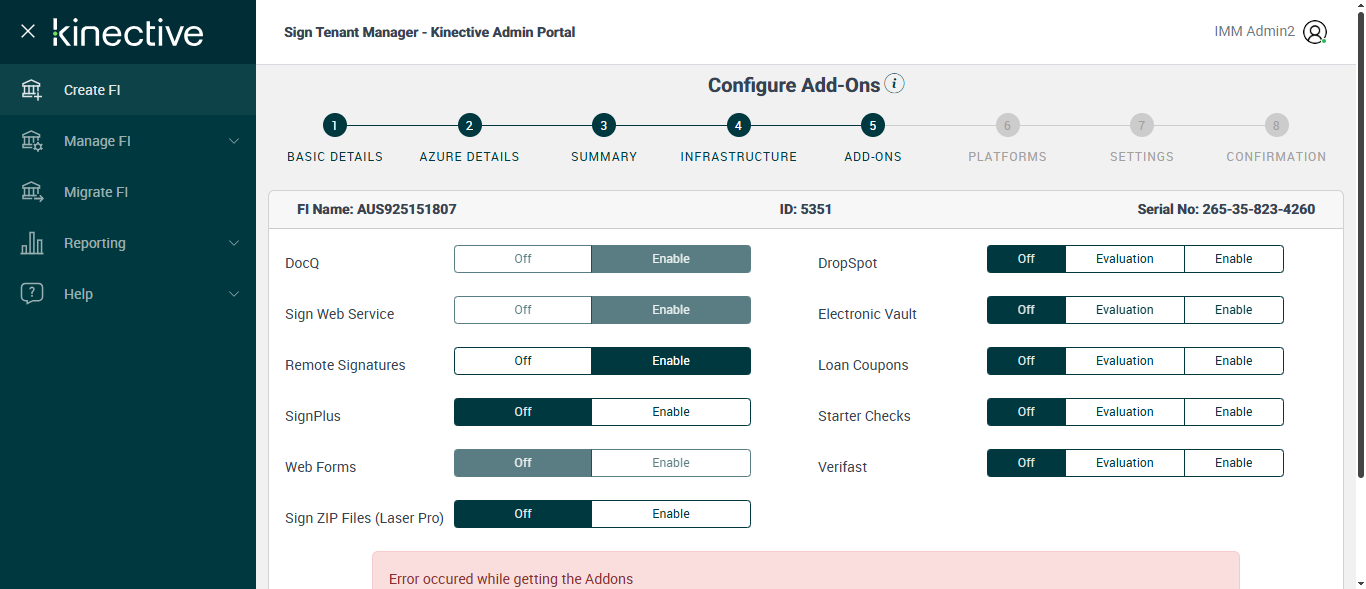Close sidebar with the X icon
The width and height of the screenshot is (1366, 589).
(28, 31)
